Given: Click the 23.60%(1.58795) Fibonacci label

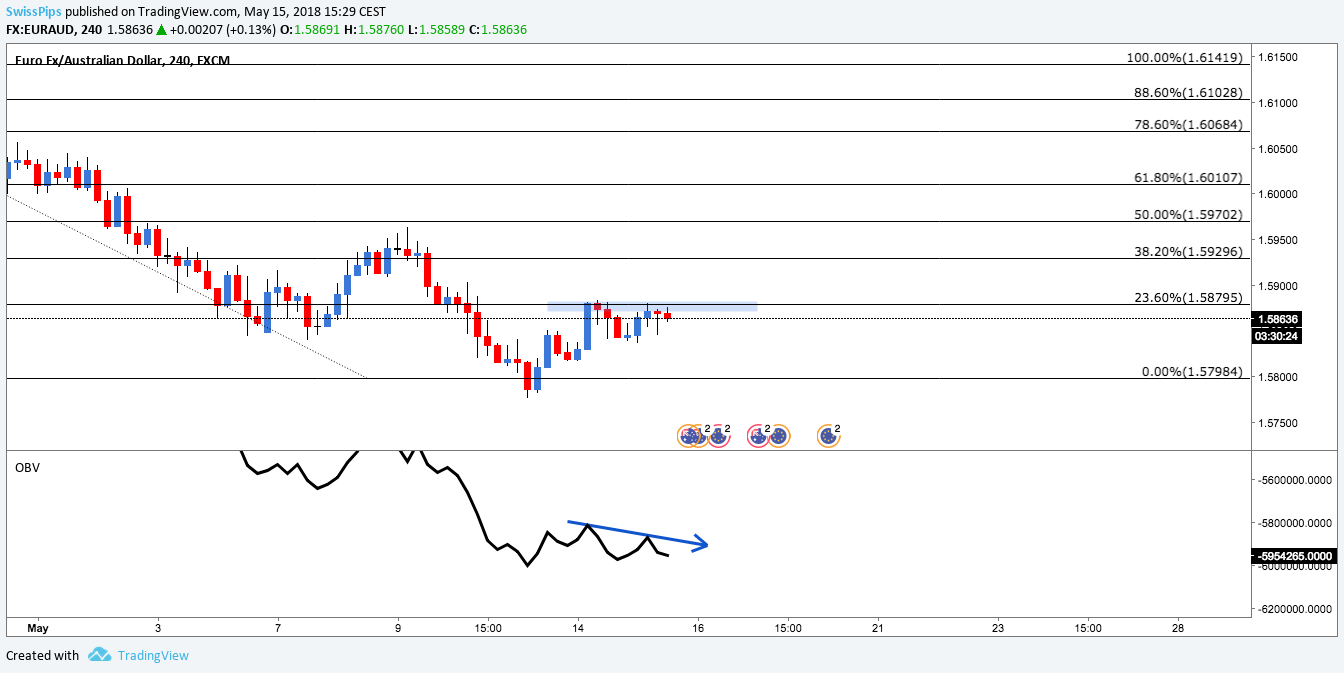Looking at the screenshot, I should 1188,297.
